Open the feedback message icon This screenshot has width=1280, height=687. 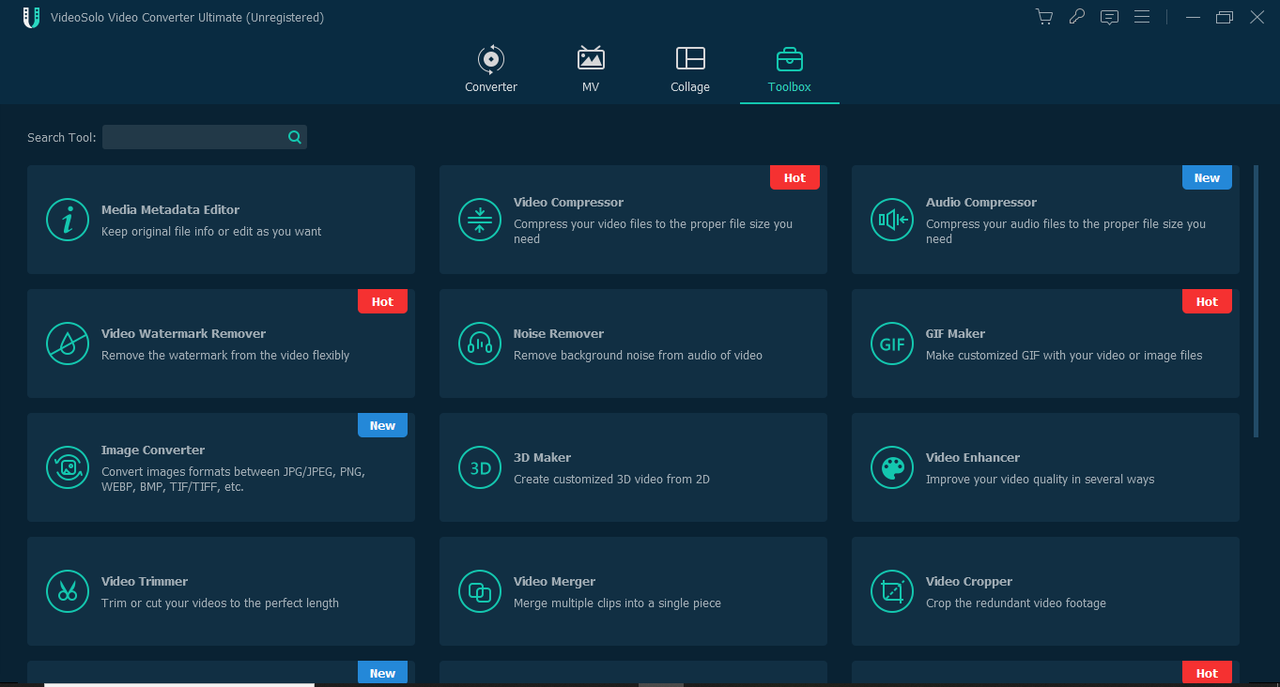tap(1109, 17)
